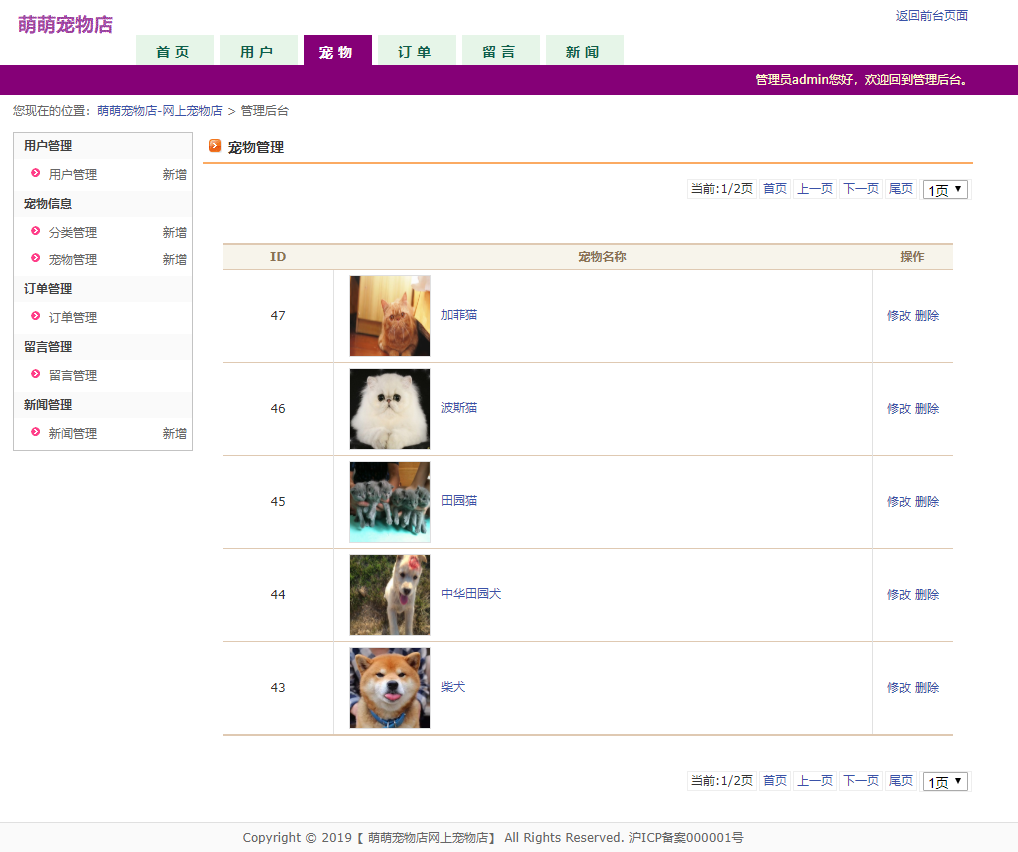1018x852 pixels.
Task: Jump to 尾页 using bottom pagination
Action: point(899,781)
